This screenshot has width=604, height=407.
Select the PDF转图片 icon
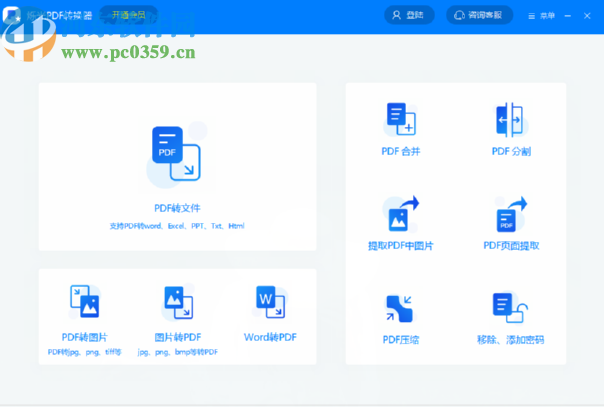[x=85, y=301]
